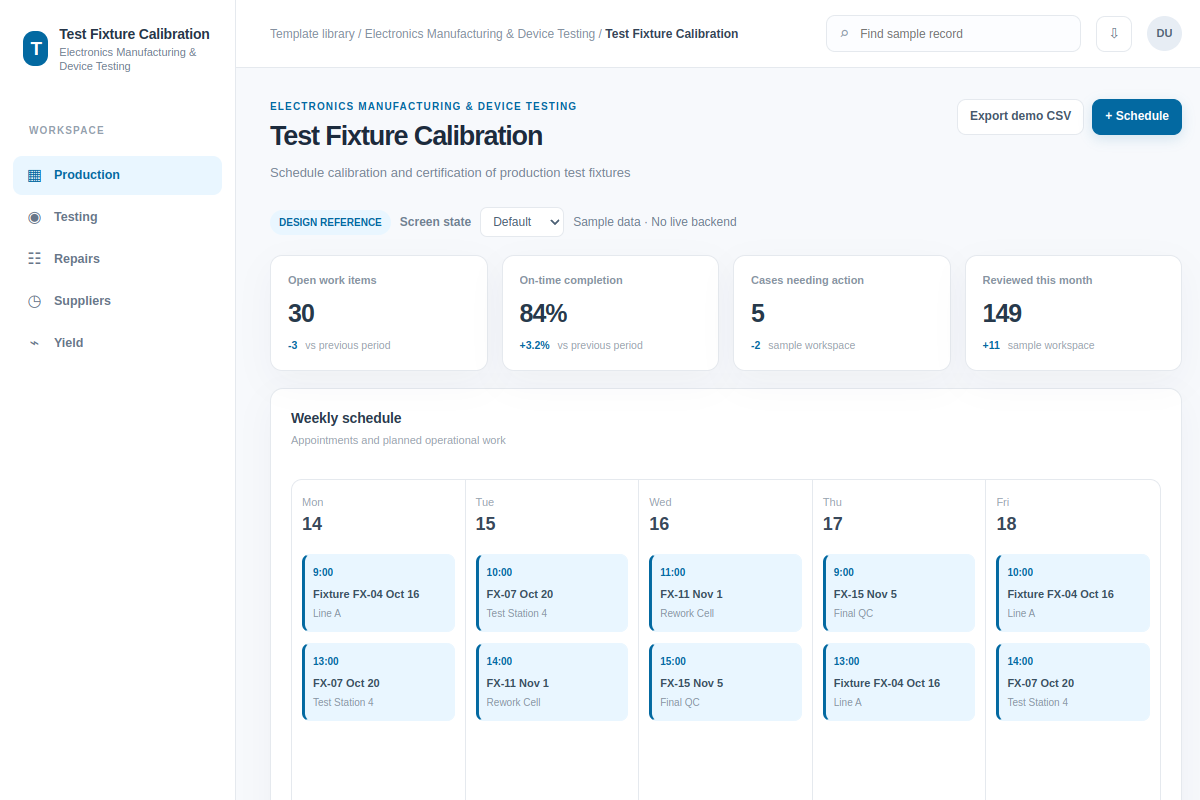This screenshot has height=800, width=1200.
Task: Click the search magnifier icon
Action: click(x=845, y=34)
